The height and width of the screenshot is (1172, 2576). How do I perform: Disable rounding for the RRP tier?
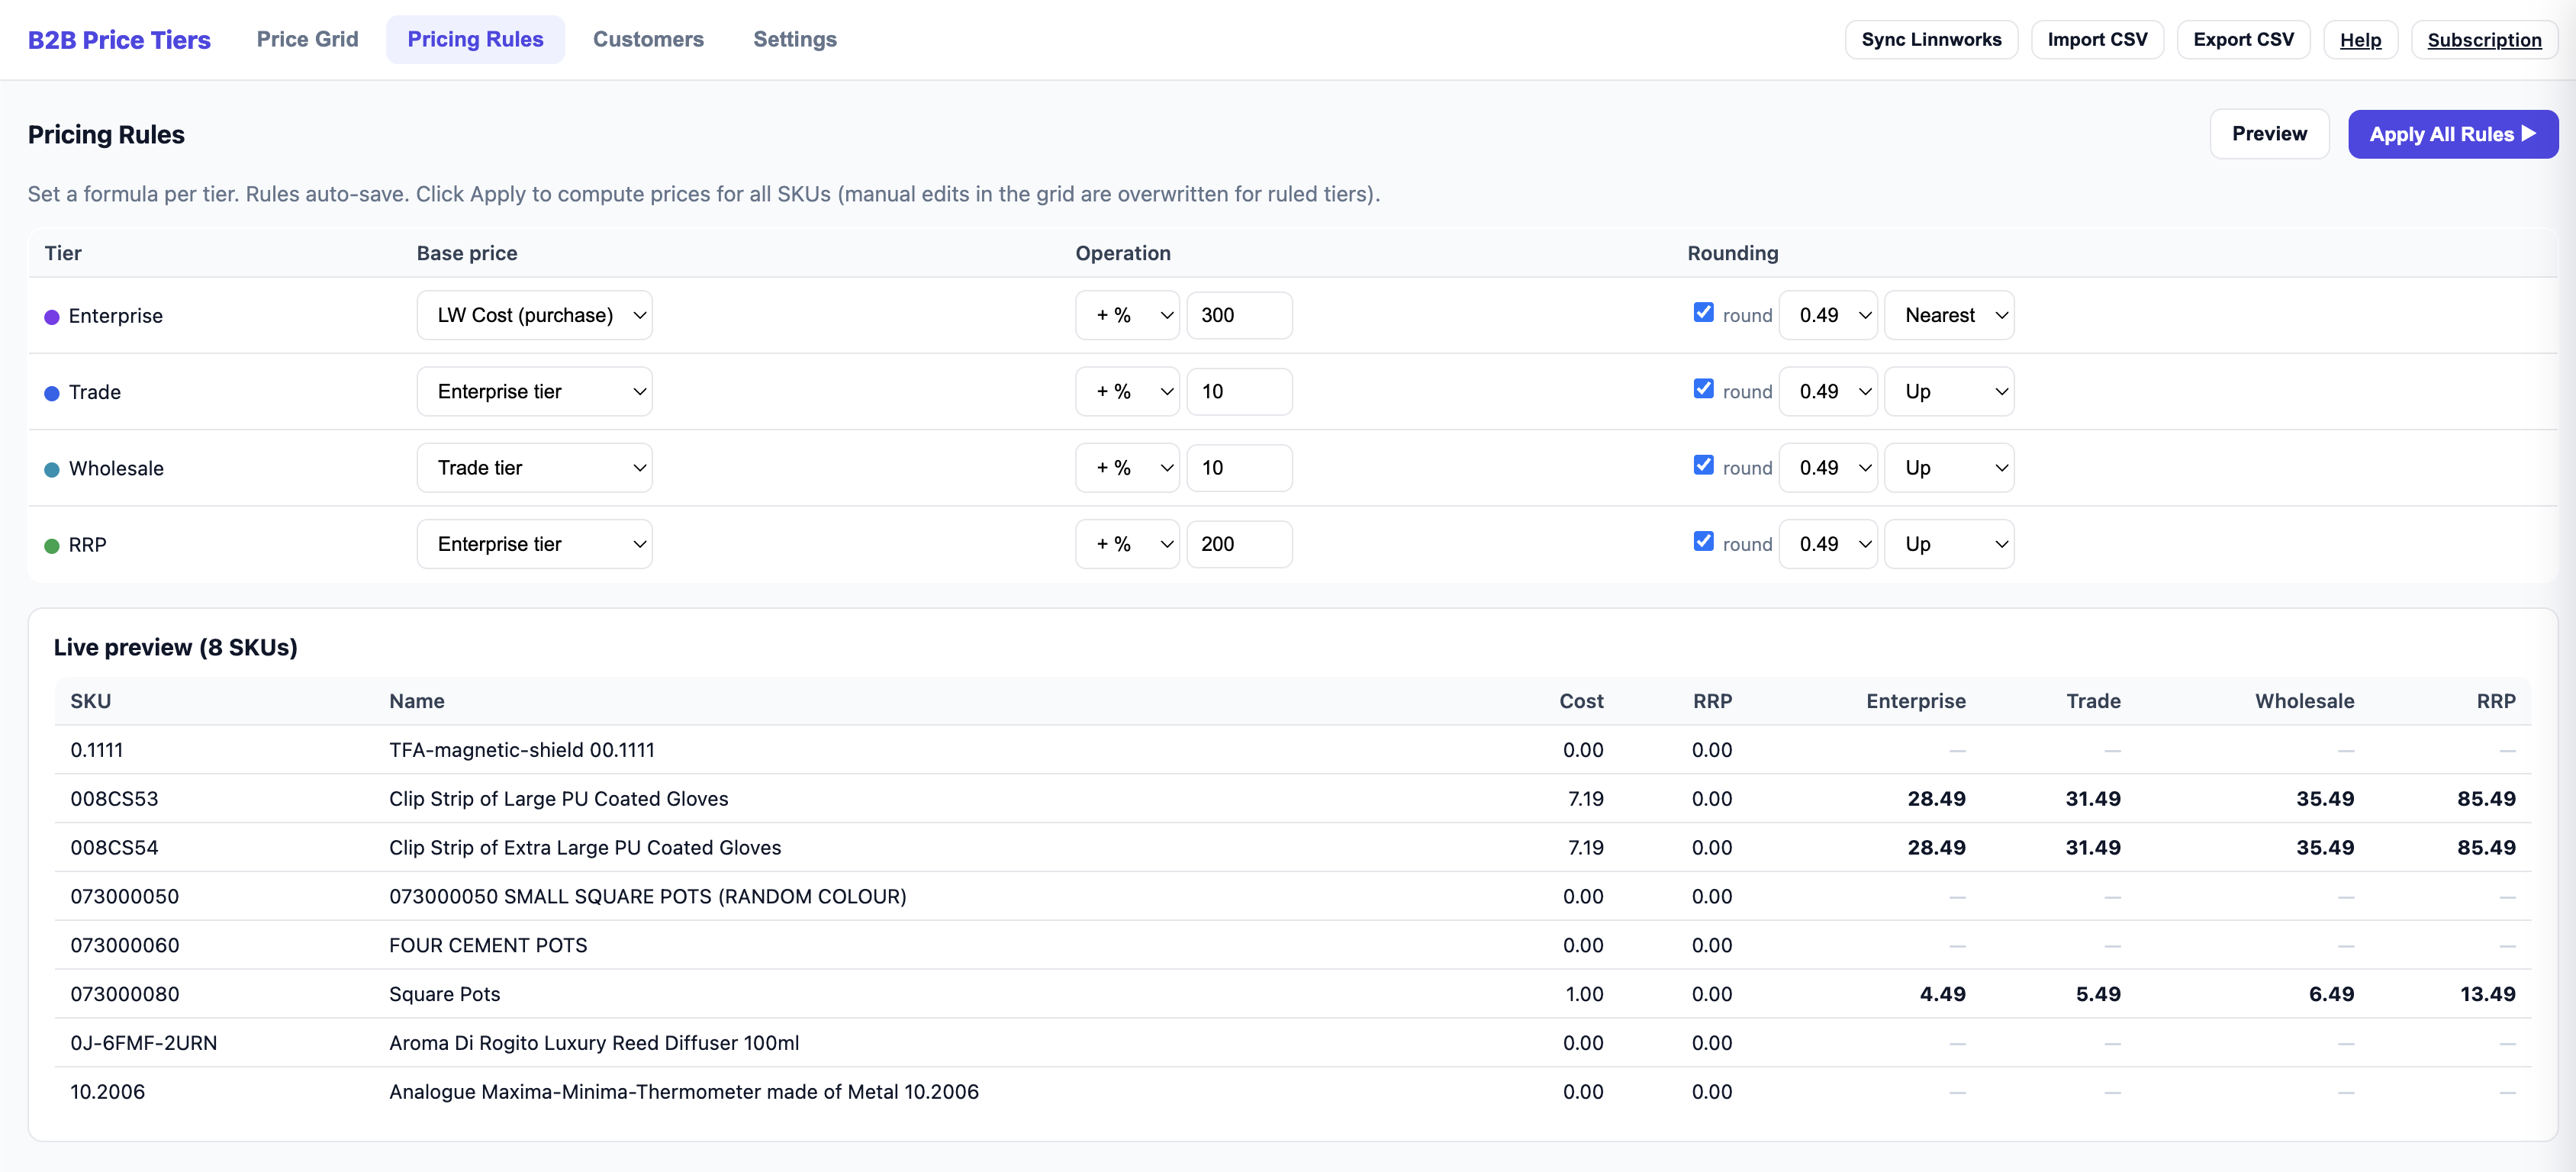[x=1703, y=541]
